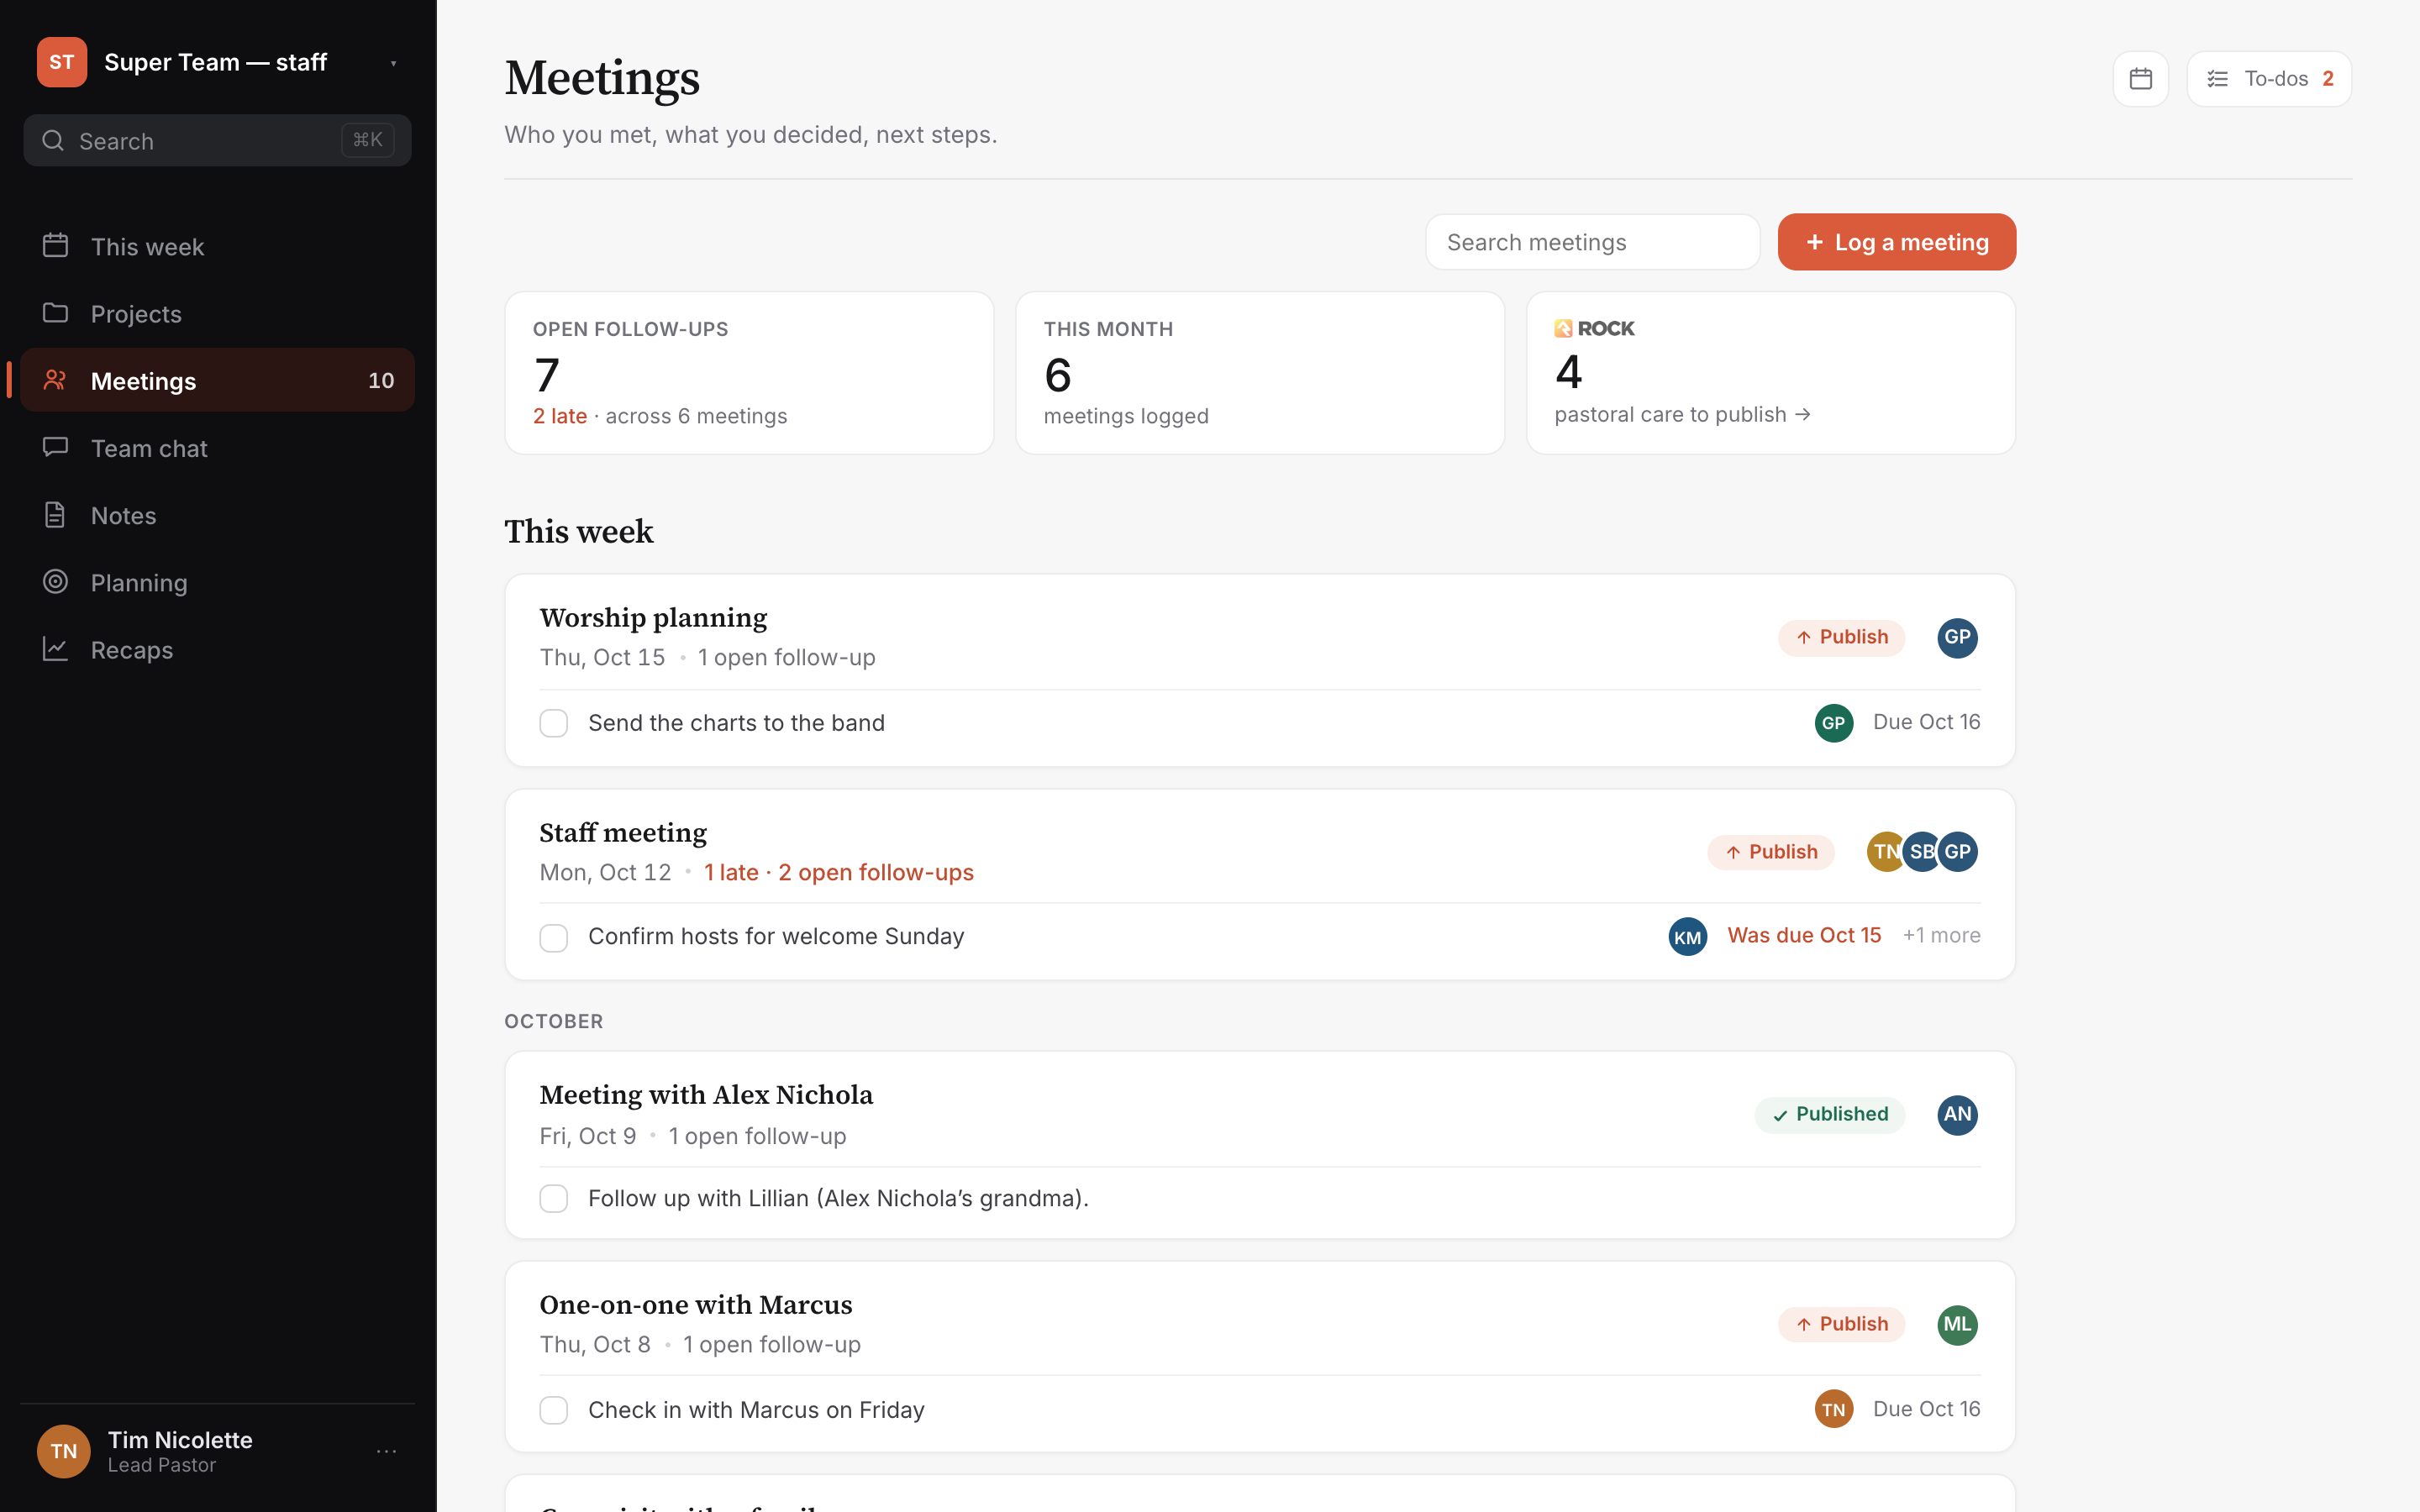The height and width of the screenshot is (1512, 2420).
Task: Expand +1 more follow-ups
Action: [1941, 935]
